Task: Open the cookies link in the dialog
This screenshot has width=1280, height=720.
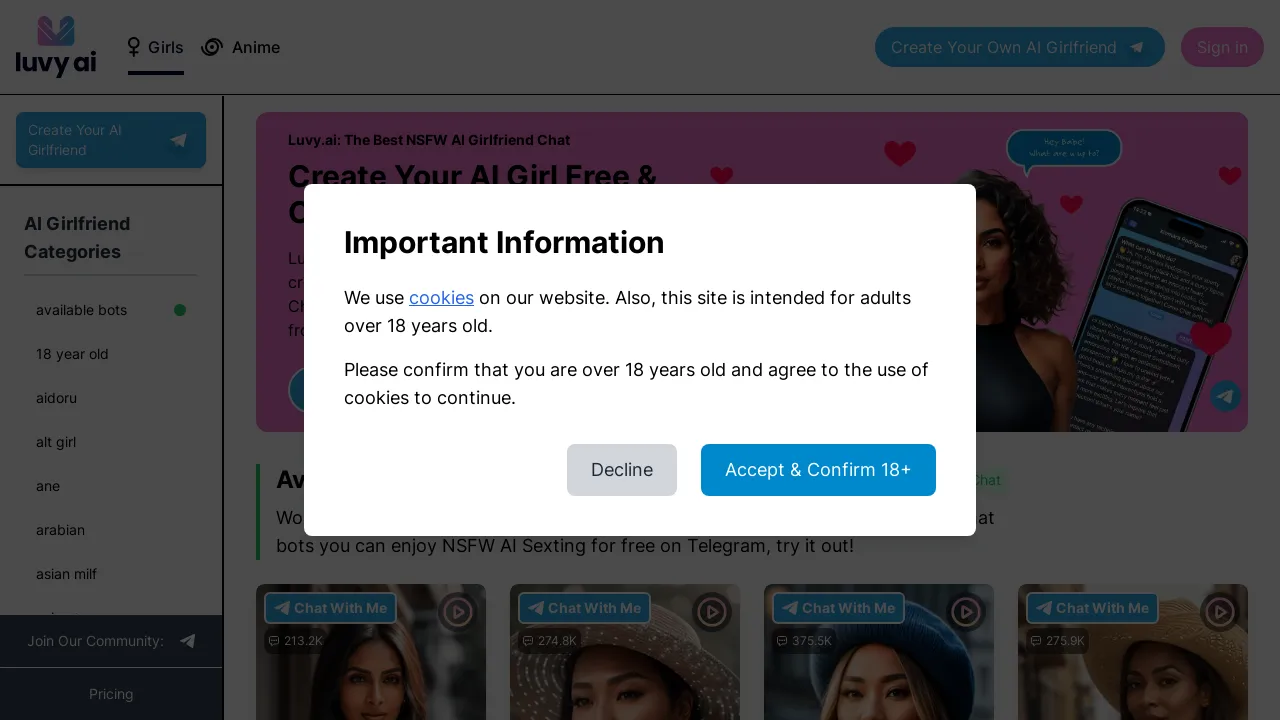Action: [441, 297]
